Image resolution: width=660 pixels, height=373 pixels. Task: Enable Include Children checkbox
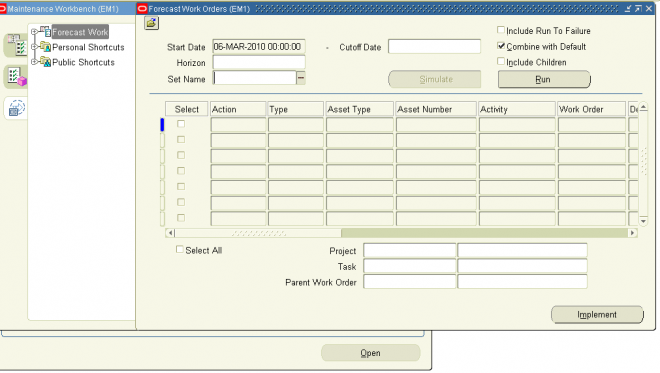(x=501, y=61)
